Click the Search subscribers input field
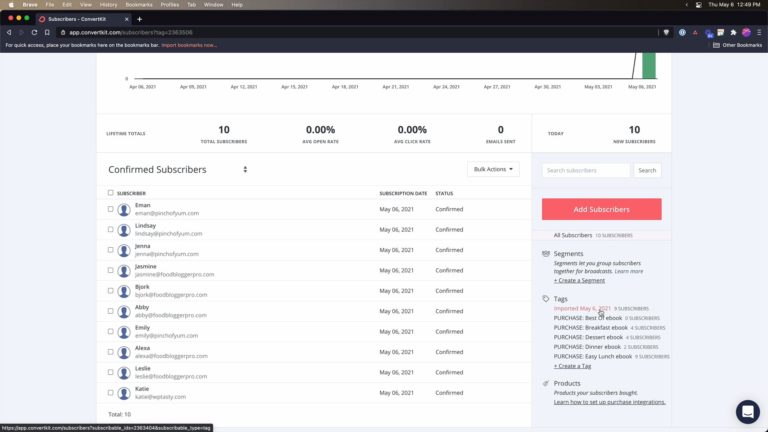This screenshot has width=768, height=432. click(x=586, y=170)
